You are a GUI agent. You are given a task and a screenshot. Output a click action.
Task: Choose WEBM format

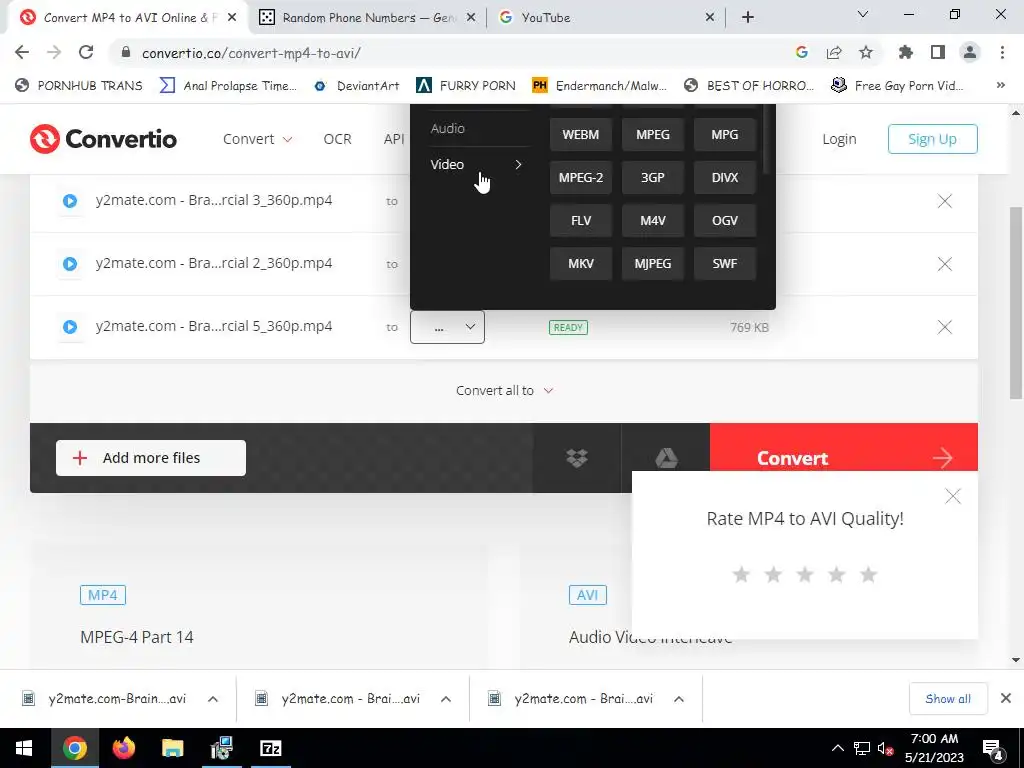coord(581,135)
